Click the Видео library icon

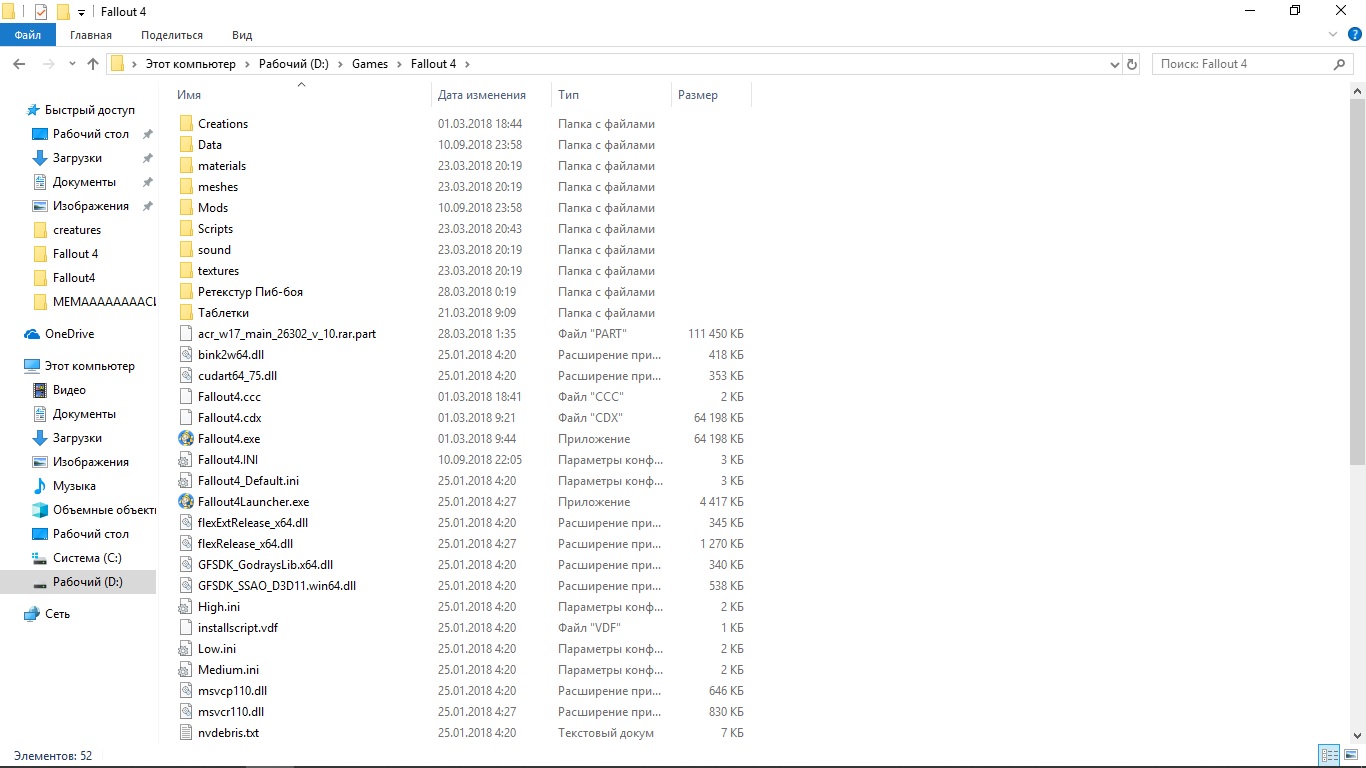point(40,390)
